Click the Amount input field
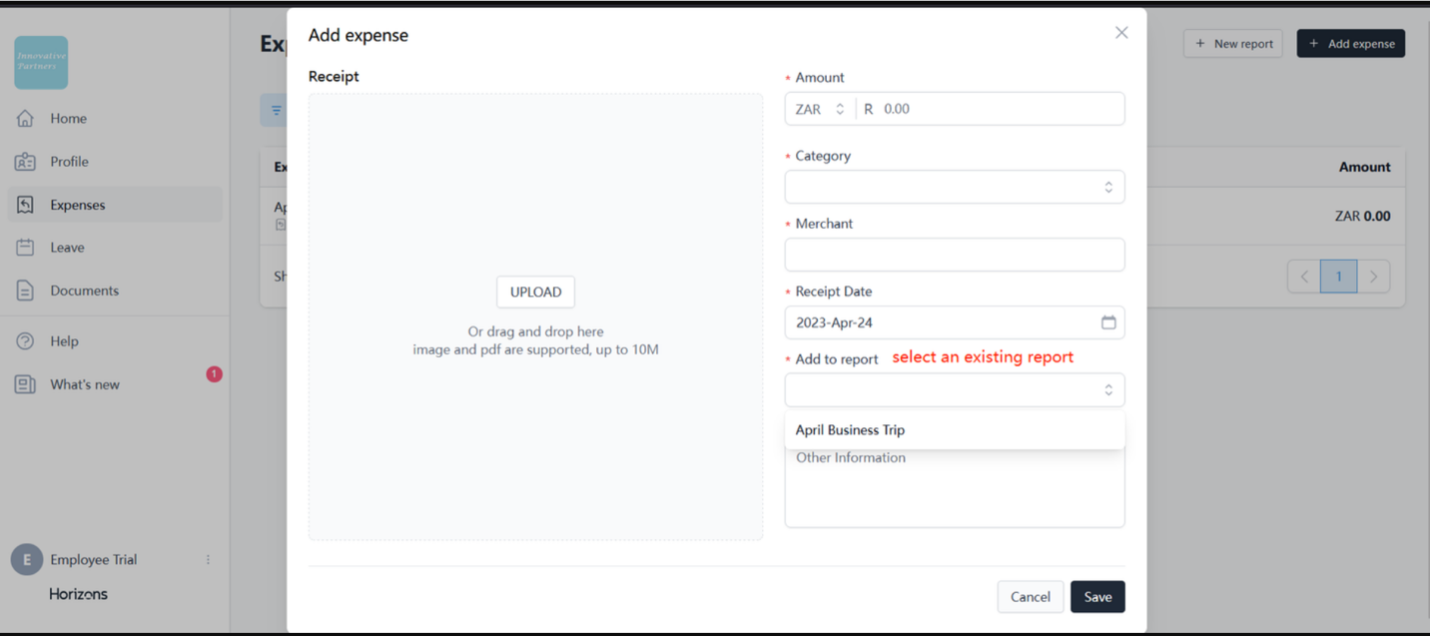1430x636 pixels. tap(995, 109)
